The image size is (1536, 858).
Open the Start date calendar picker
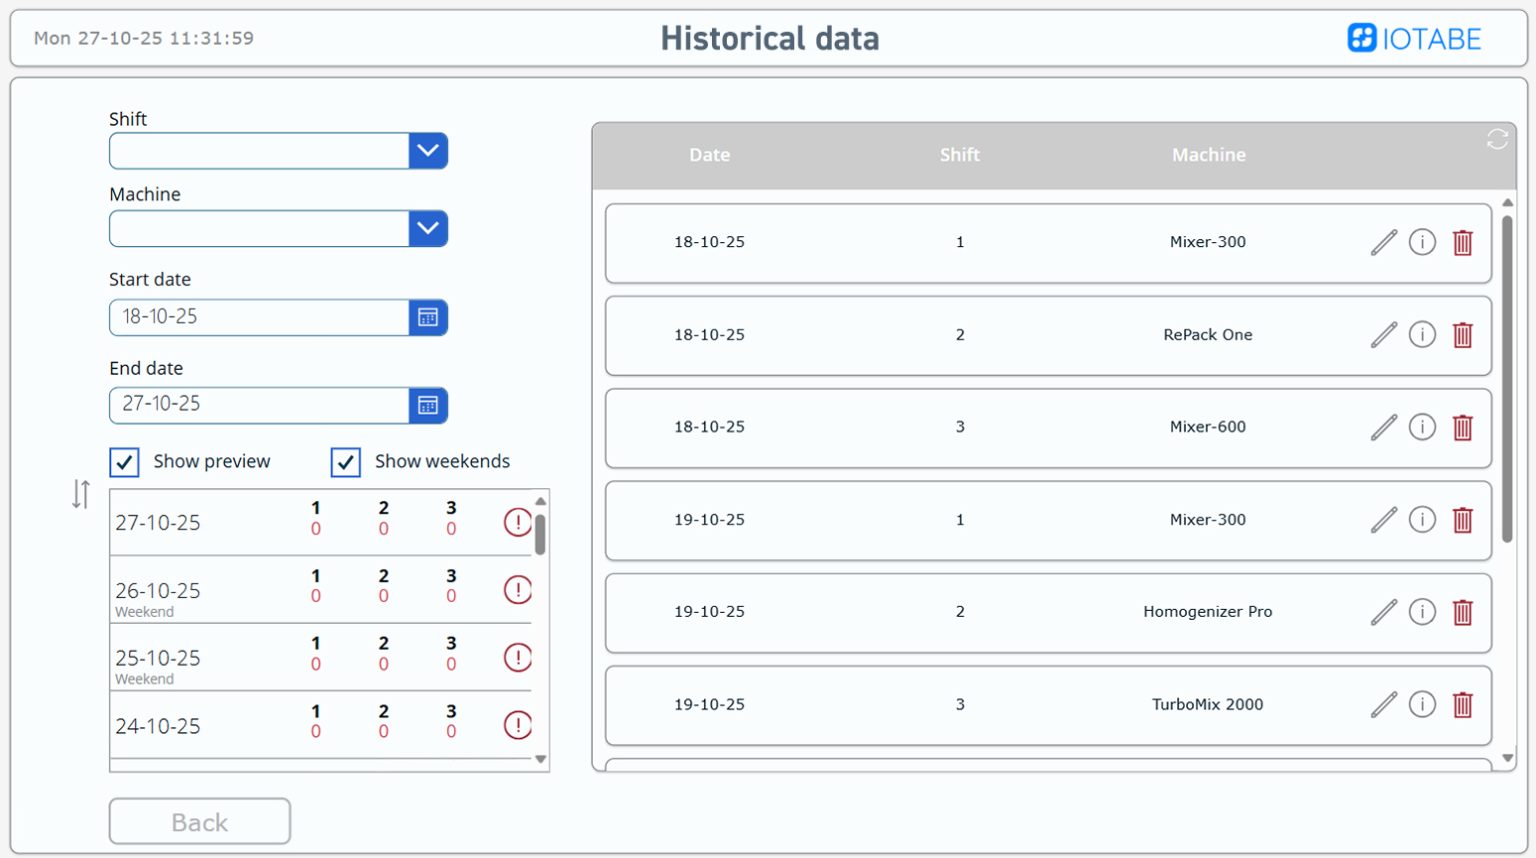(x=428, y=317)
